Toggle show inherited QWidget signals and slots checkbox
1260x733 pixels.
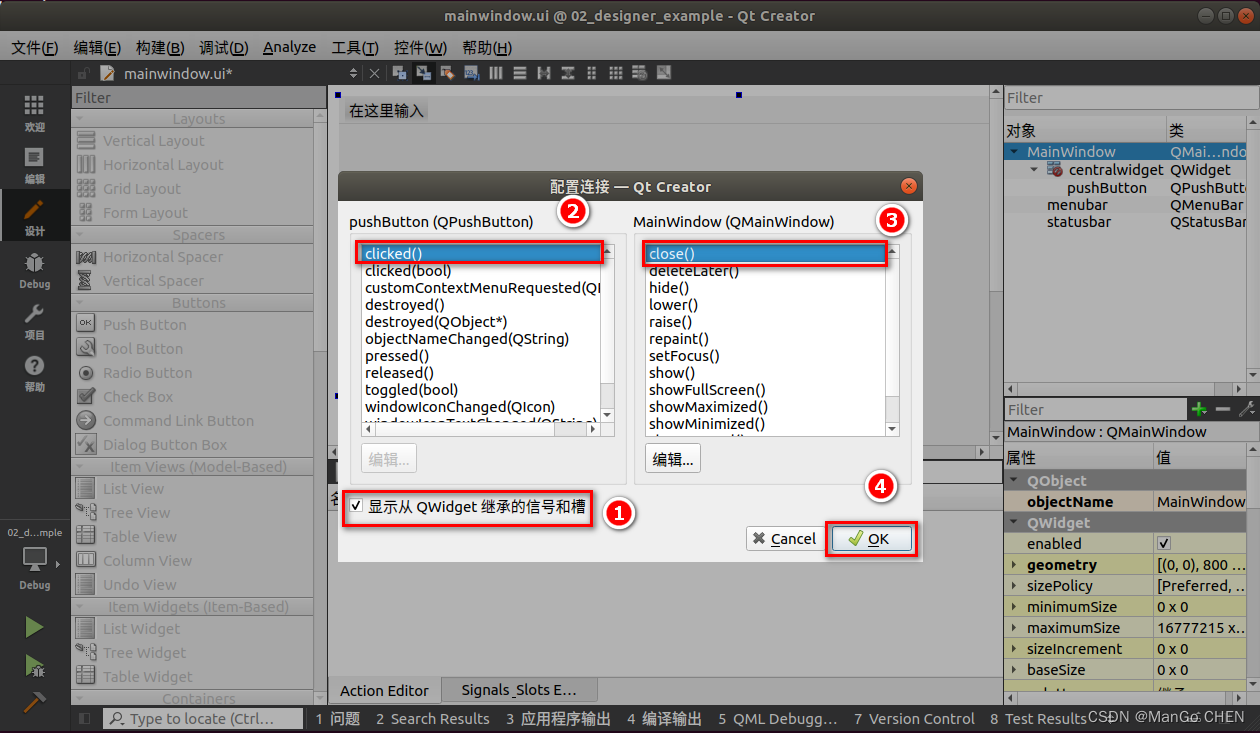[x=357, y=507]
